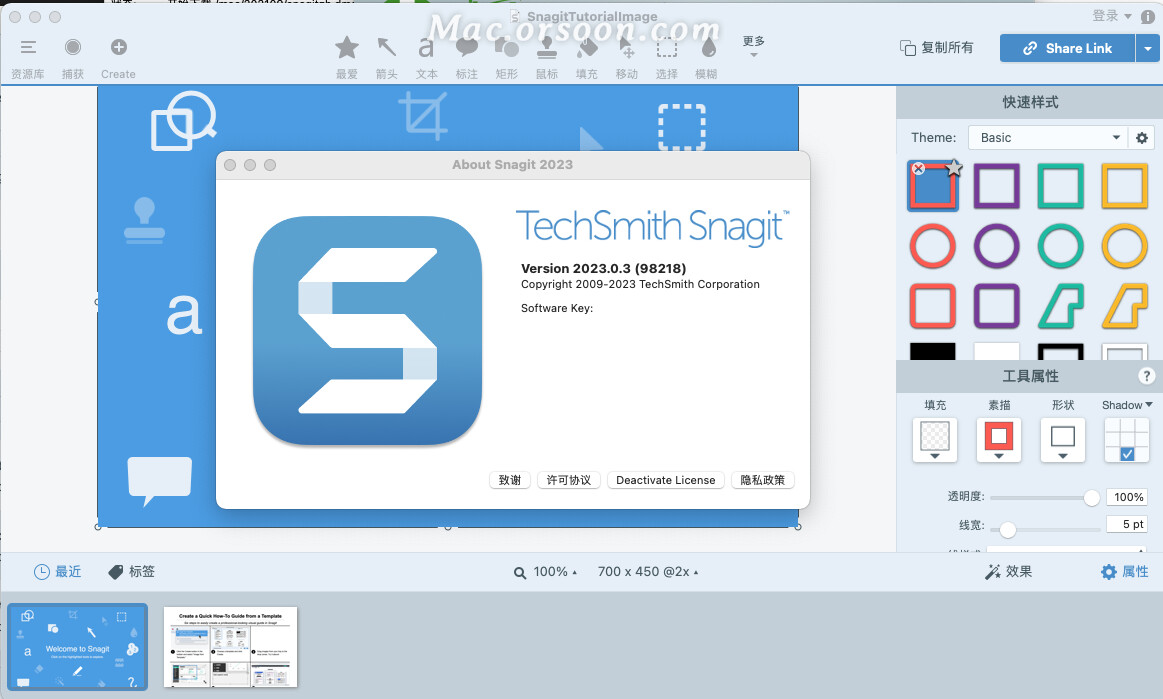Open the Tags tab
The image size is (1163, 699).
tap(131, 571)
